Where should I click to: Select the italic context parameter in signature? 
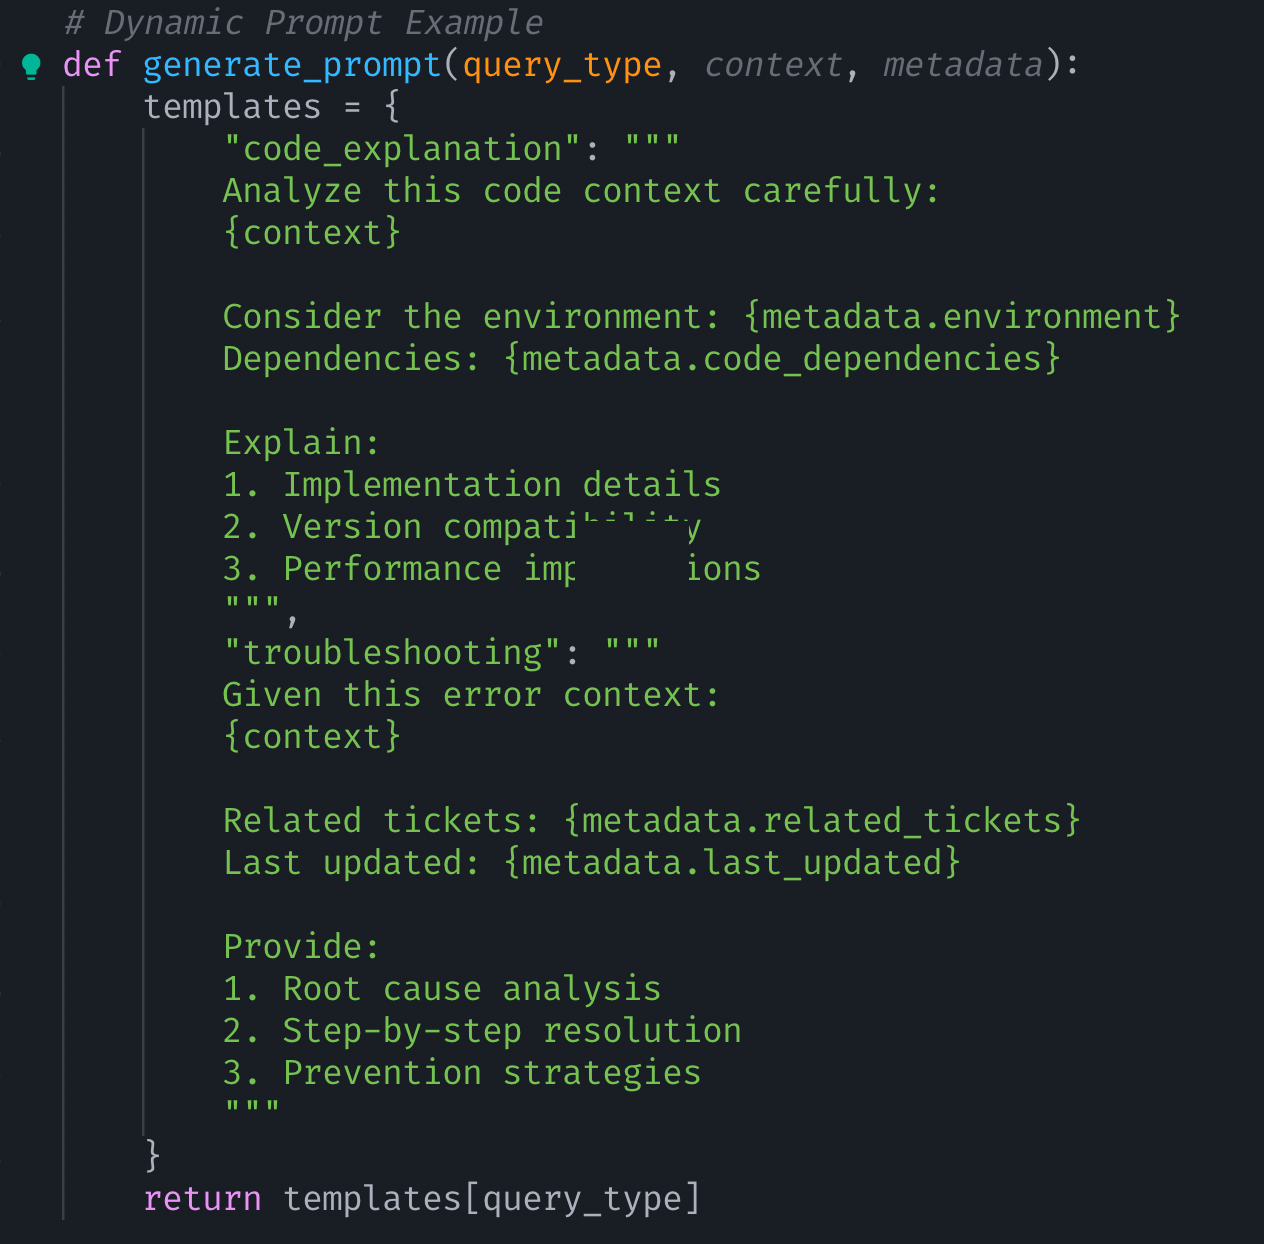(x=773, y=66)
